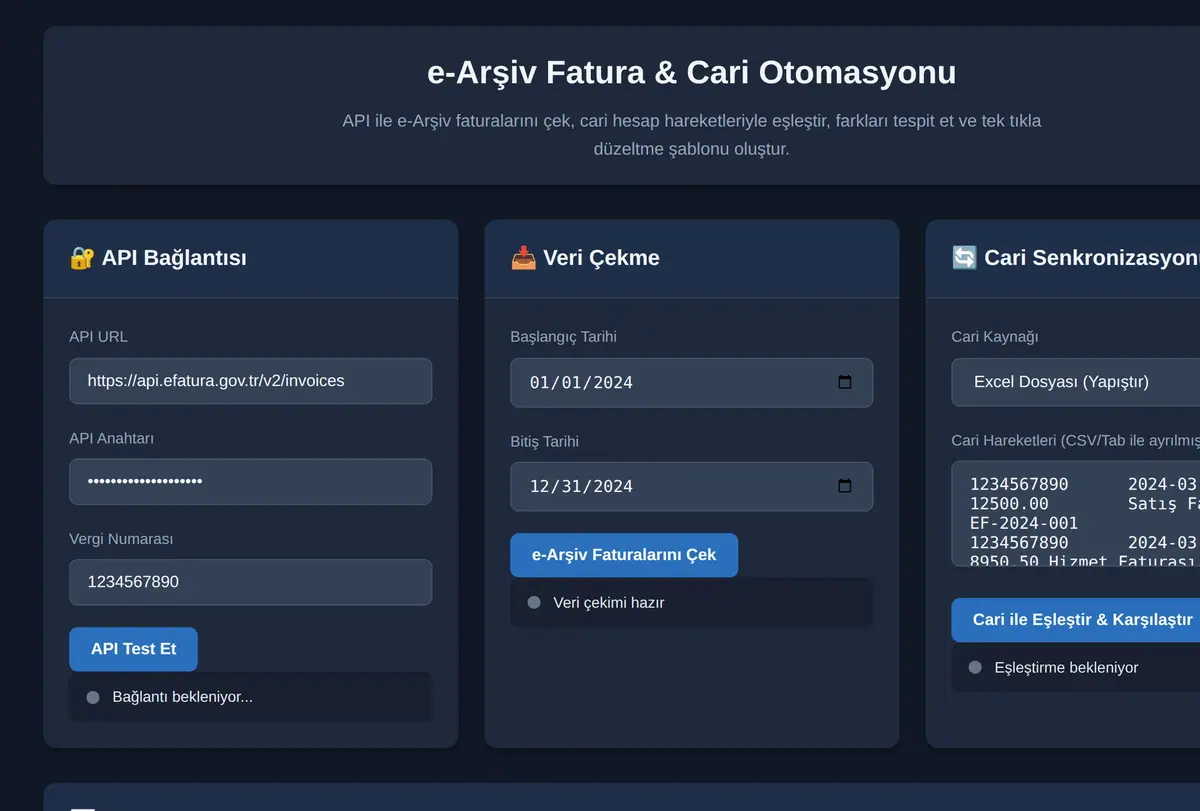The height and width of the screenshot is (811, 1200).
Task: Click the 'Eşleştirme bekleniyor' status text
Action: [1066, 668]
